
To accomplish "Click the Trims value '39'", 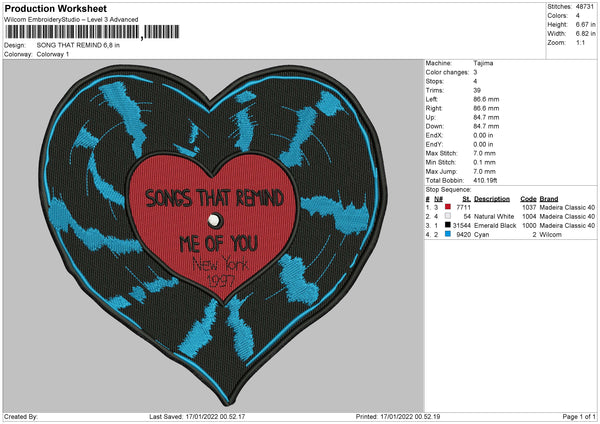I will pyautogui.click(x=477, y=90).
